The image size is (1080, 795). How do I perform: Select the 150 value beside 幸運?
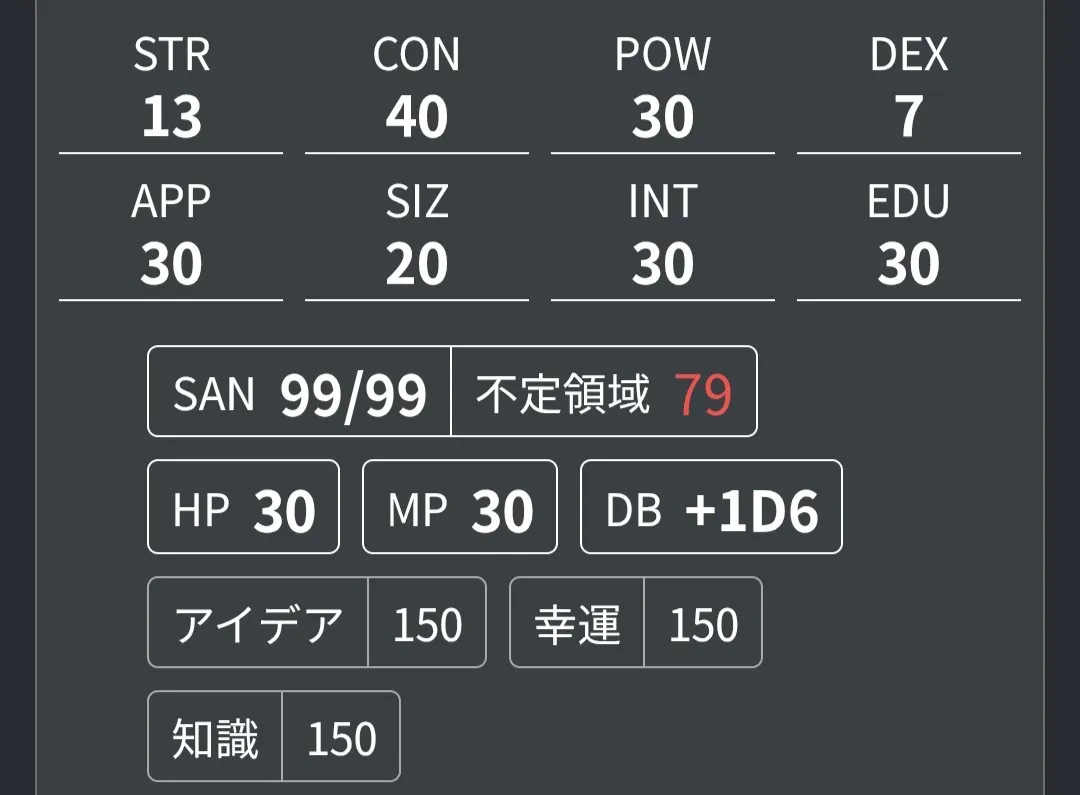point(703,623)
